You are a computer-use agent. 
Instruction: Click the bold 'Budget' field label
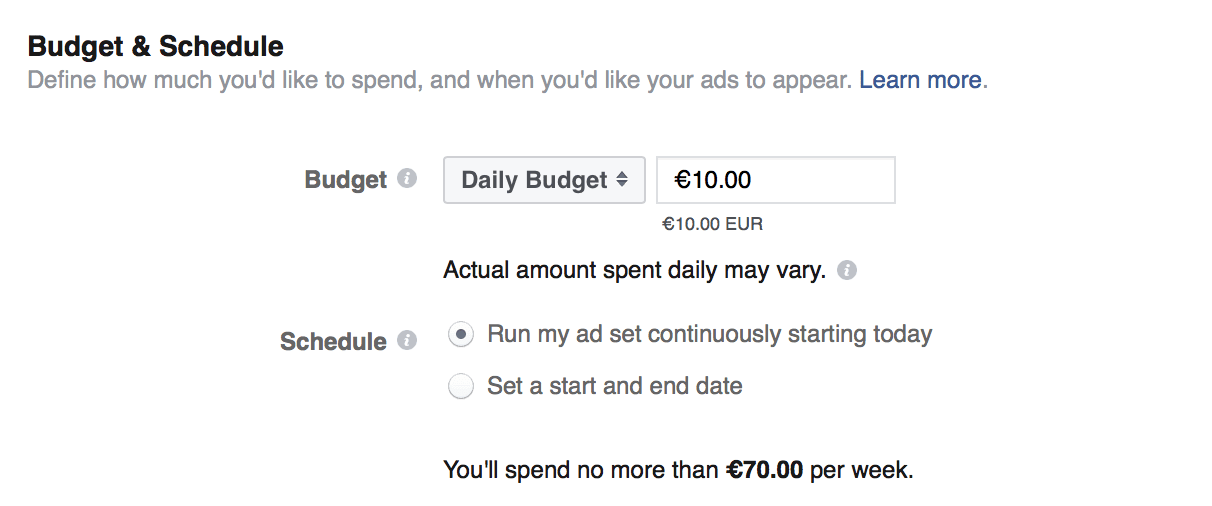(x=345, y=180)
